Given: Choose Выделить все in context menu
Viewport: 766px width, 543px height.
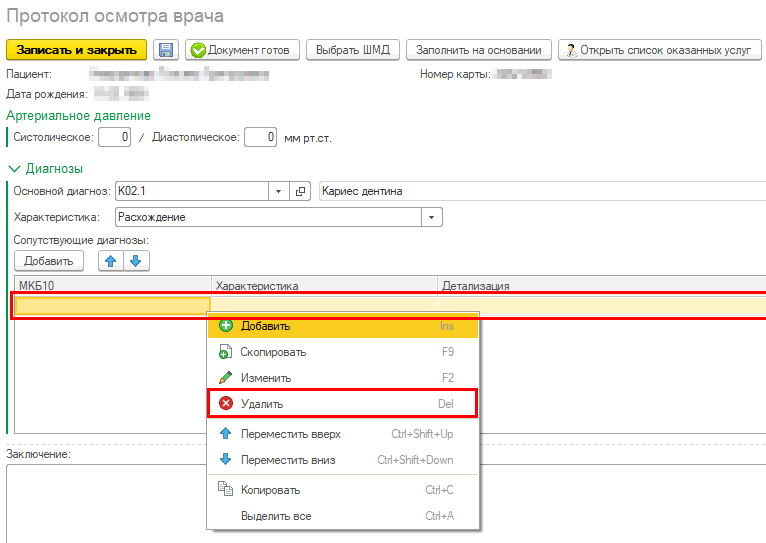Looking at the screenshot, I should [x=275, y=516].
